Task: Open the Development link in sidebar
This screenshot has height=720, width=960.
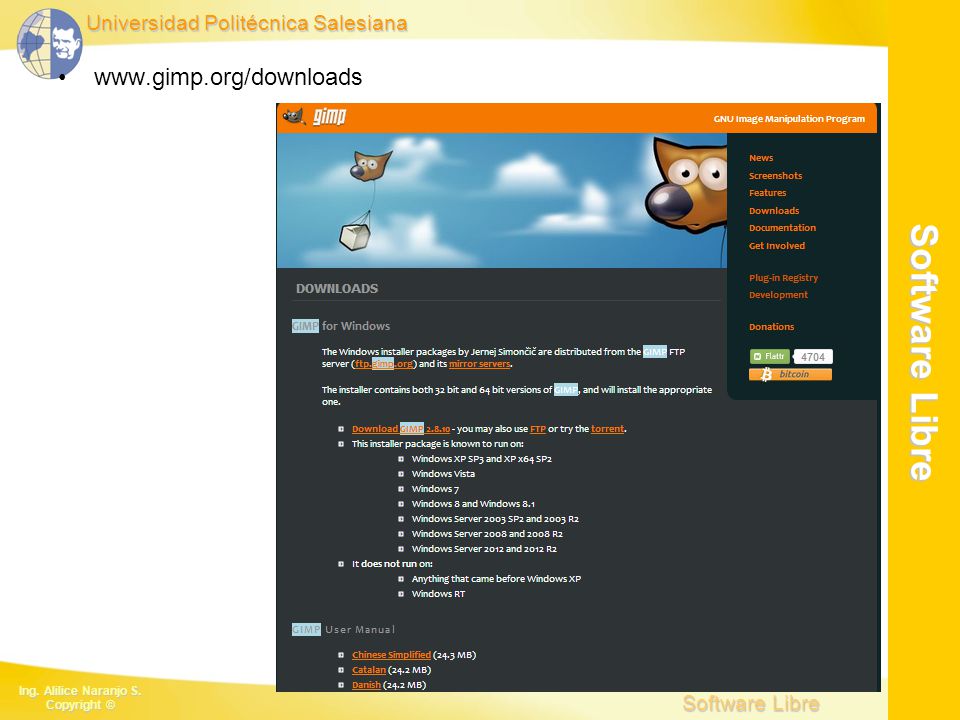Action: [778, 294]
